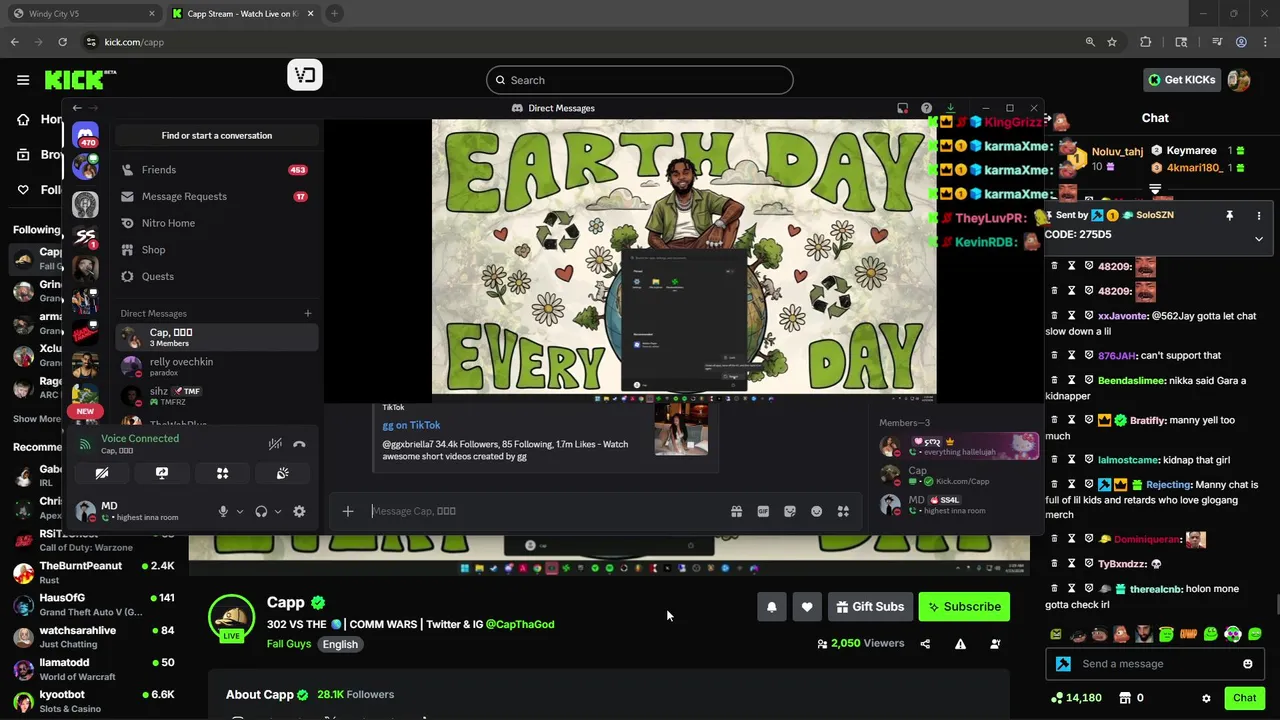Deafen Discord with the headphones icon
The height and width of the screenshot is (720, 1280).
click(x=261, y=511)
